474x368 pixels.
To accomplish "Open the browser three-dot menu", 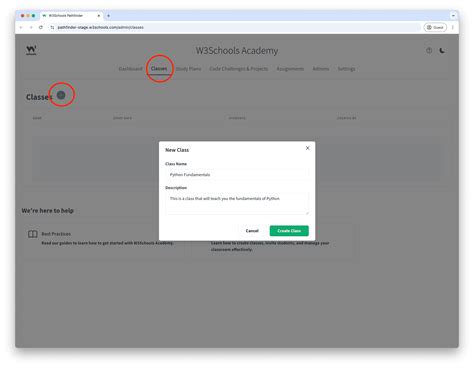I will pos(453,27).
